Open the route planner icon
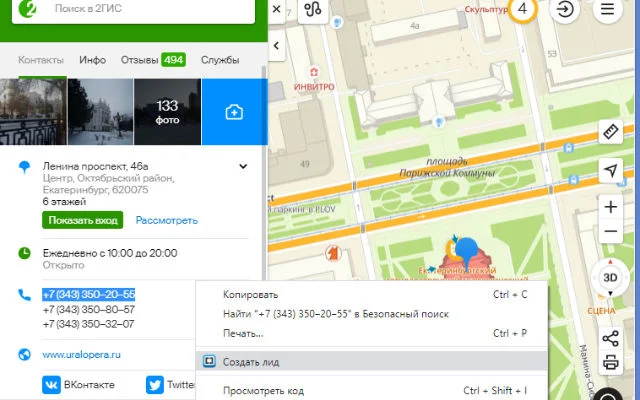The width and height of the screenshot is (640, 400). tap(313, 9)
